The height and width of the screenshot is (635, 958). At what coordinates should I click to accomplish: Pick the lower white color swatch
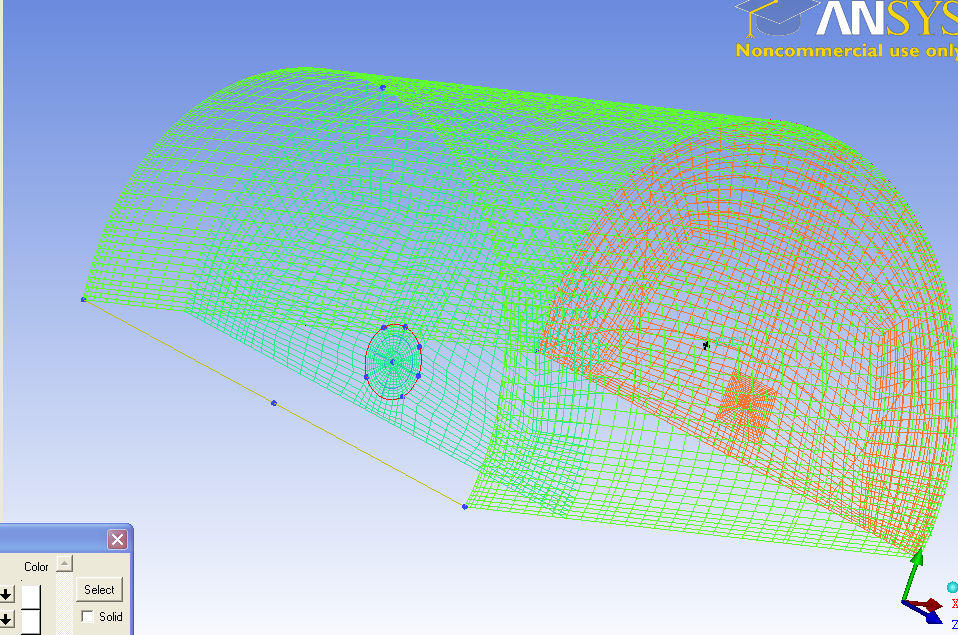pyautogui.click(x=33, y=622)
